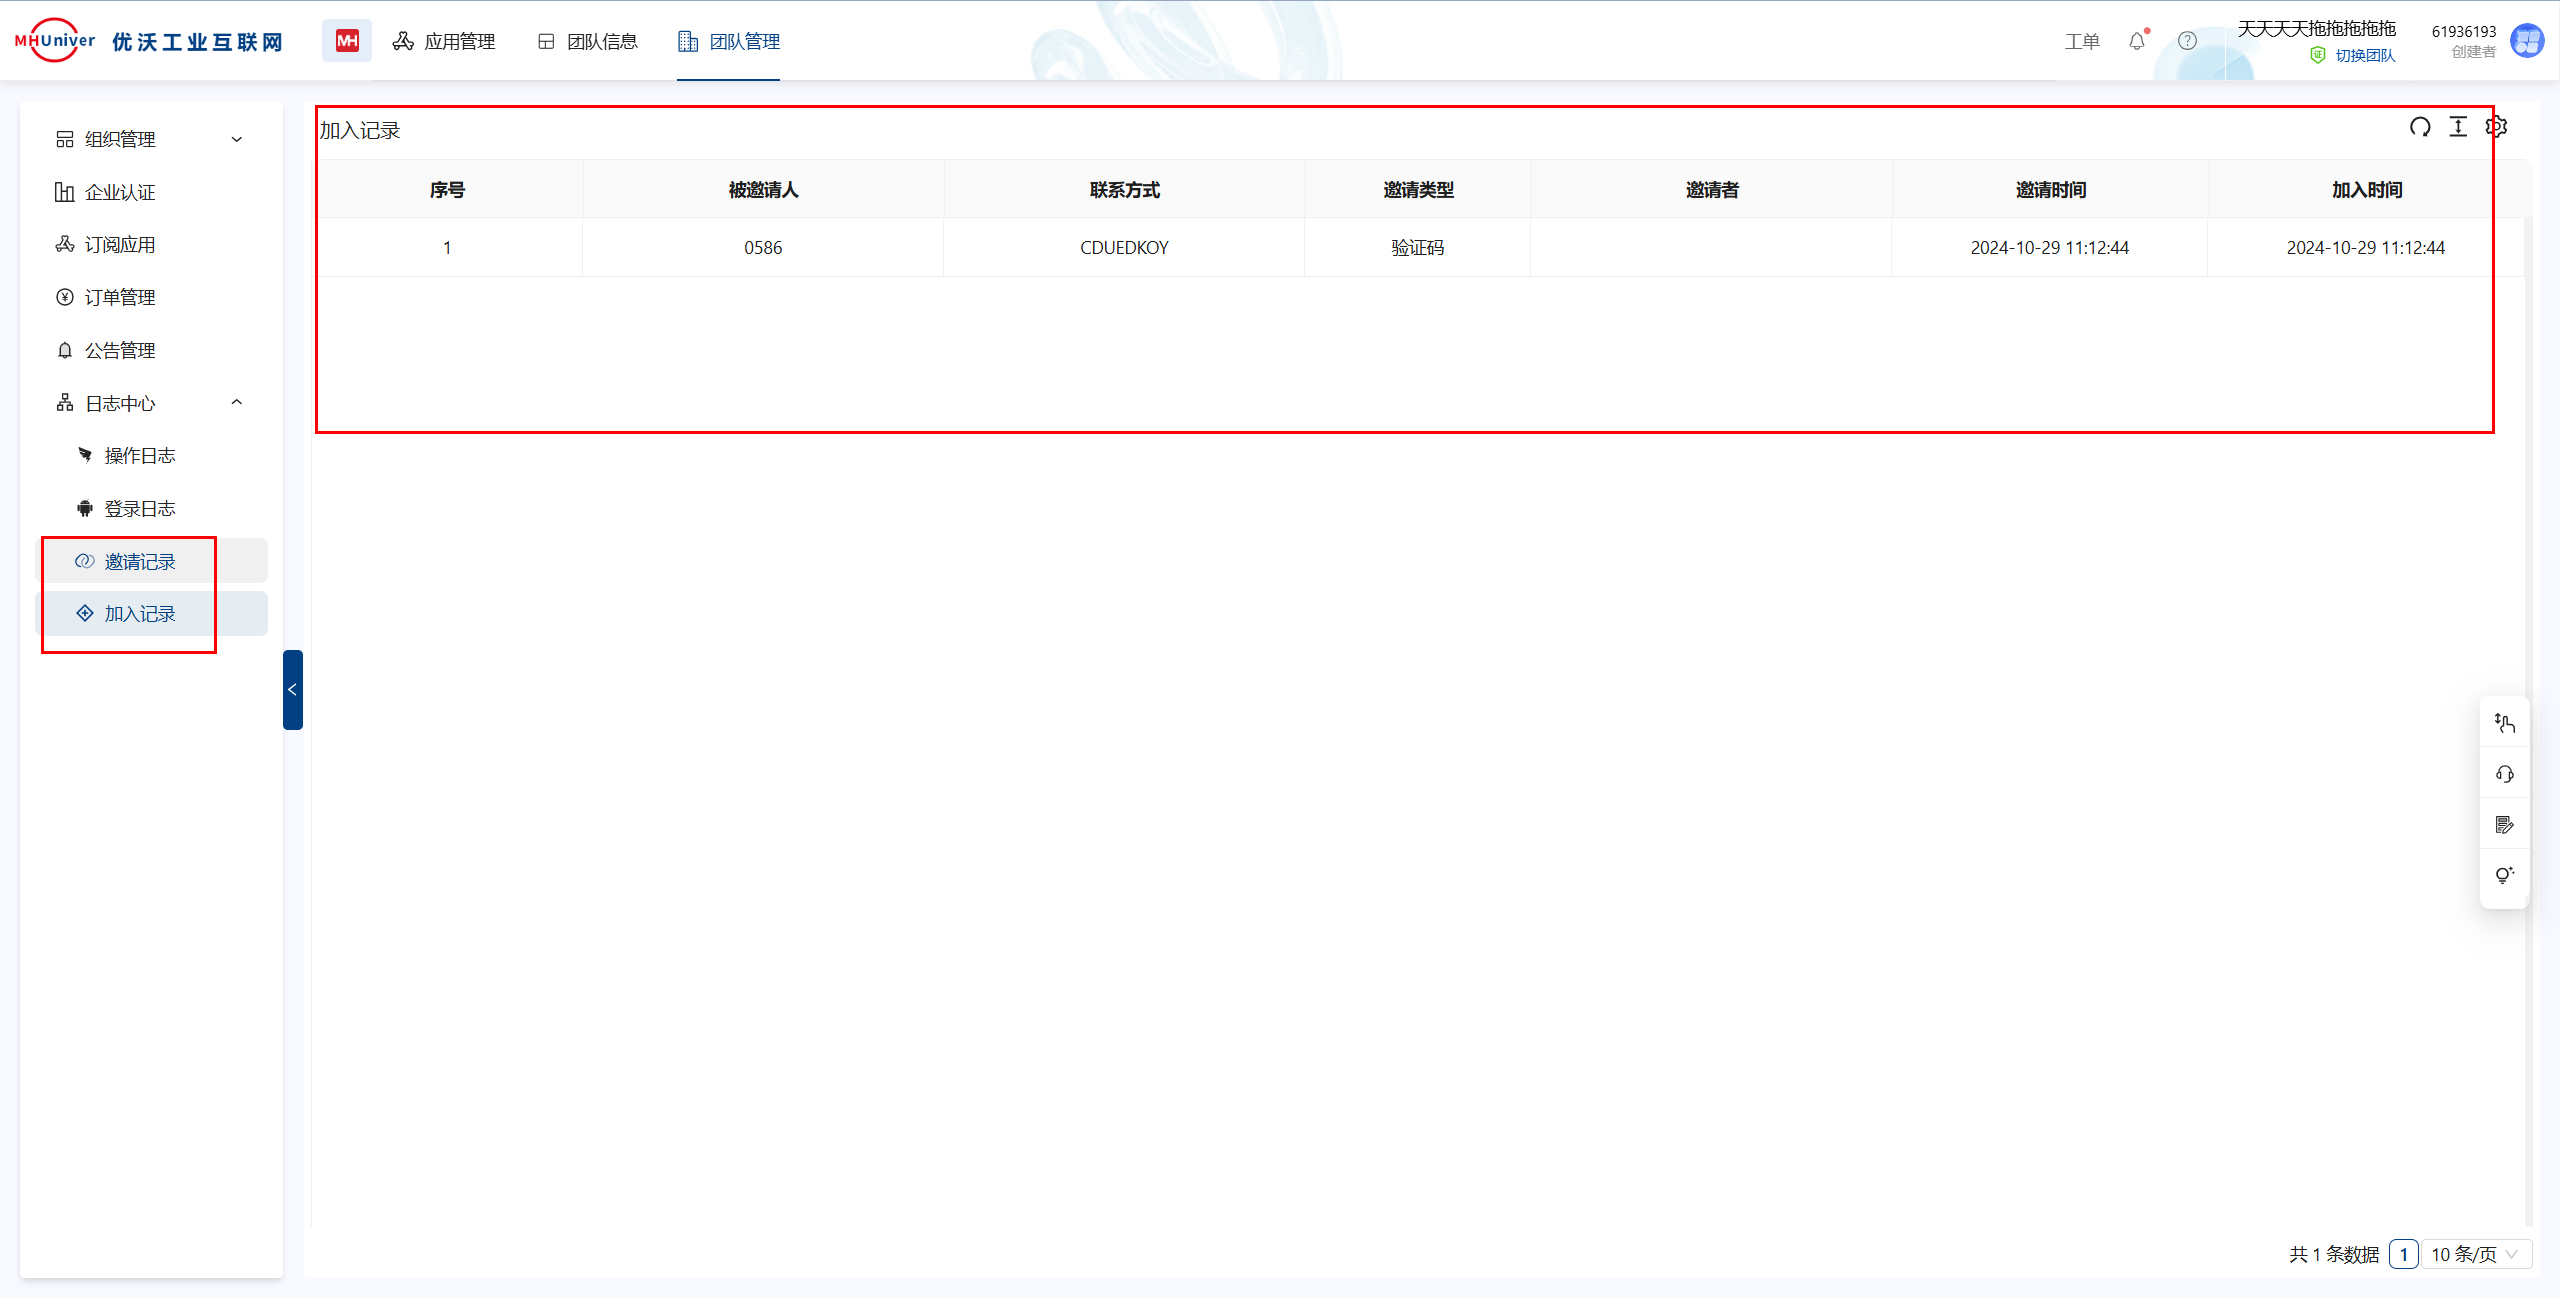The image size is (2560, 1297).
Task: Click the lightbulb suggestion icon
Action: tap(2504, 875)
